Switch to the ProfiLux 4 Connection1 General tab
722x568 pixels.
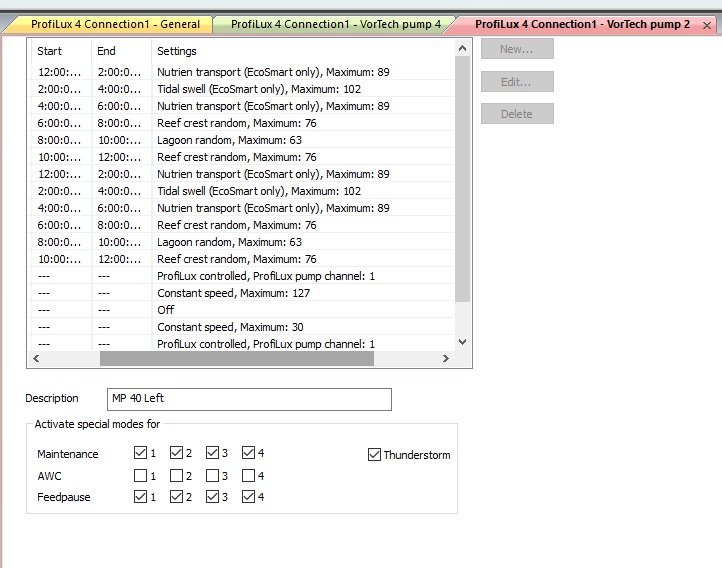click(115, 24)
